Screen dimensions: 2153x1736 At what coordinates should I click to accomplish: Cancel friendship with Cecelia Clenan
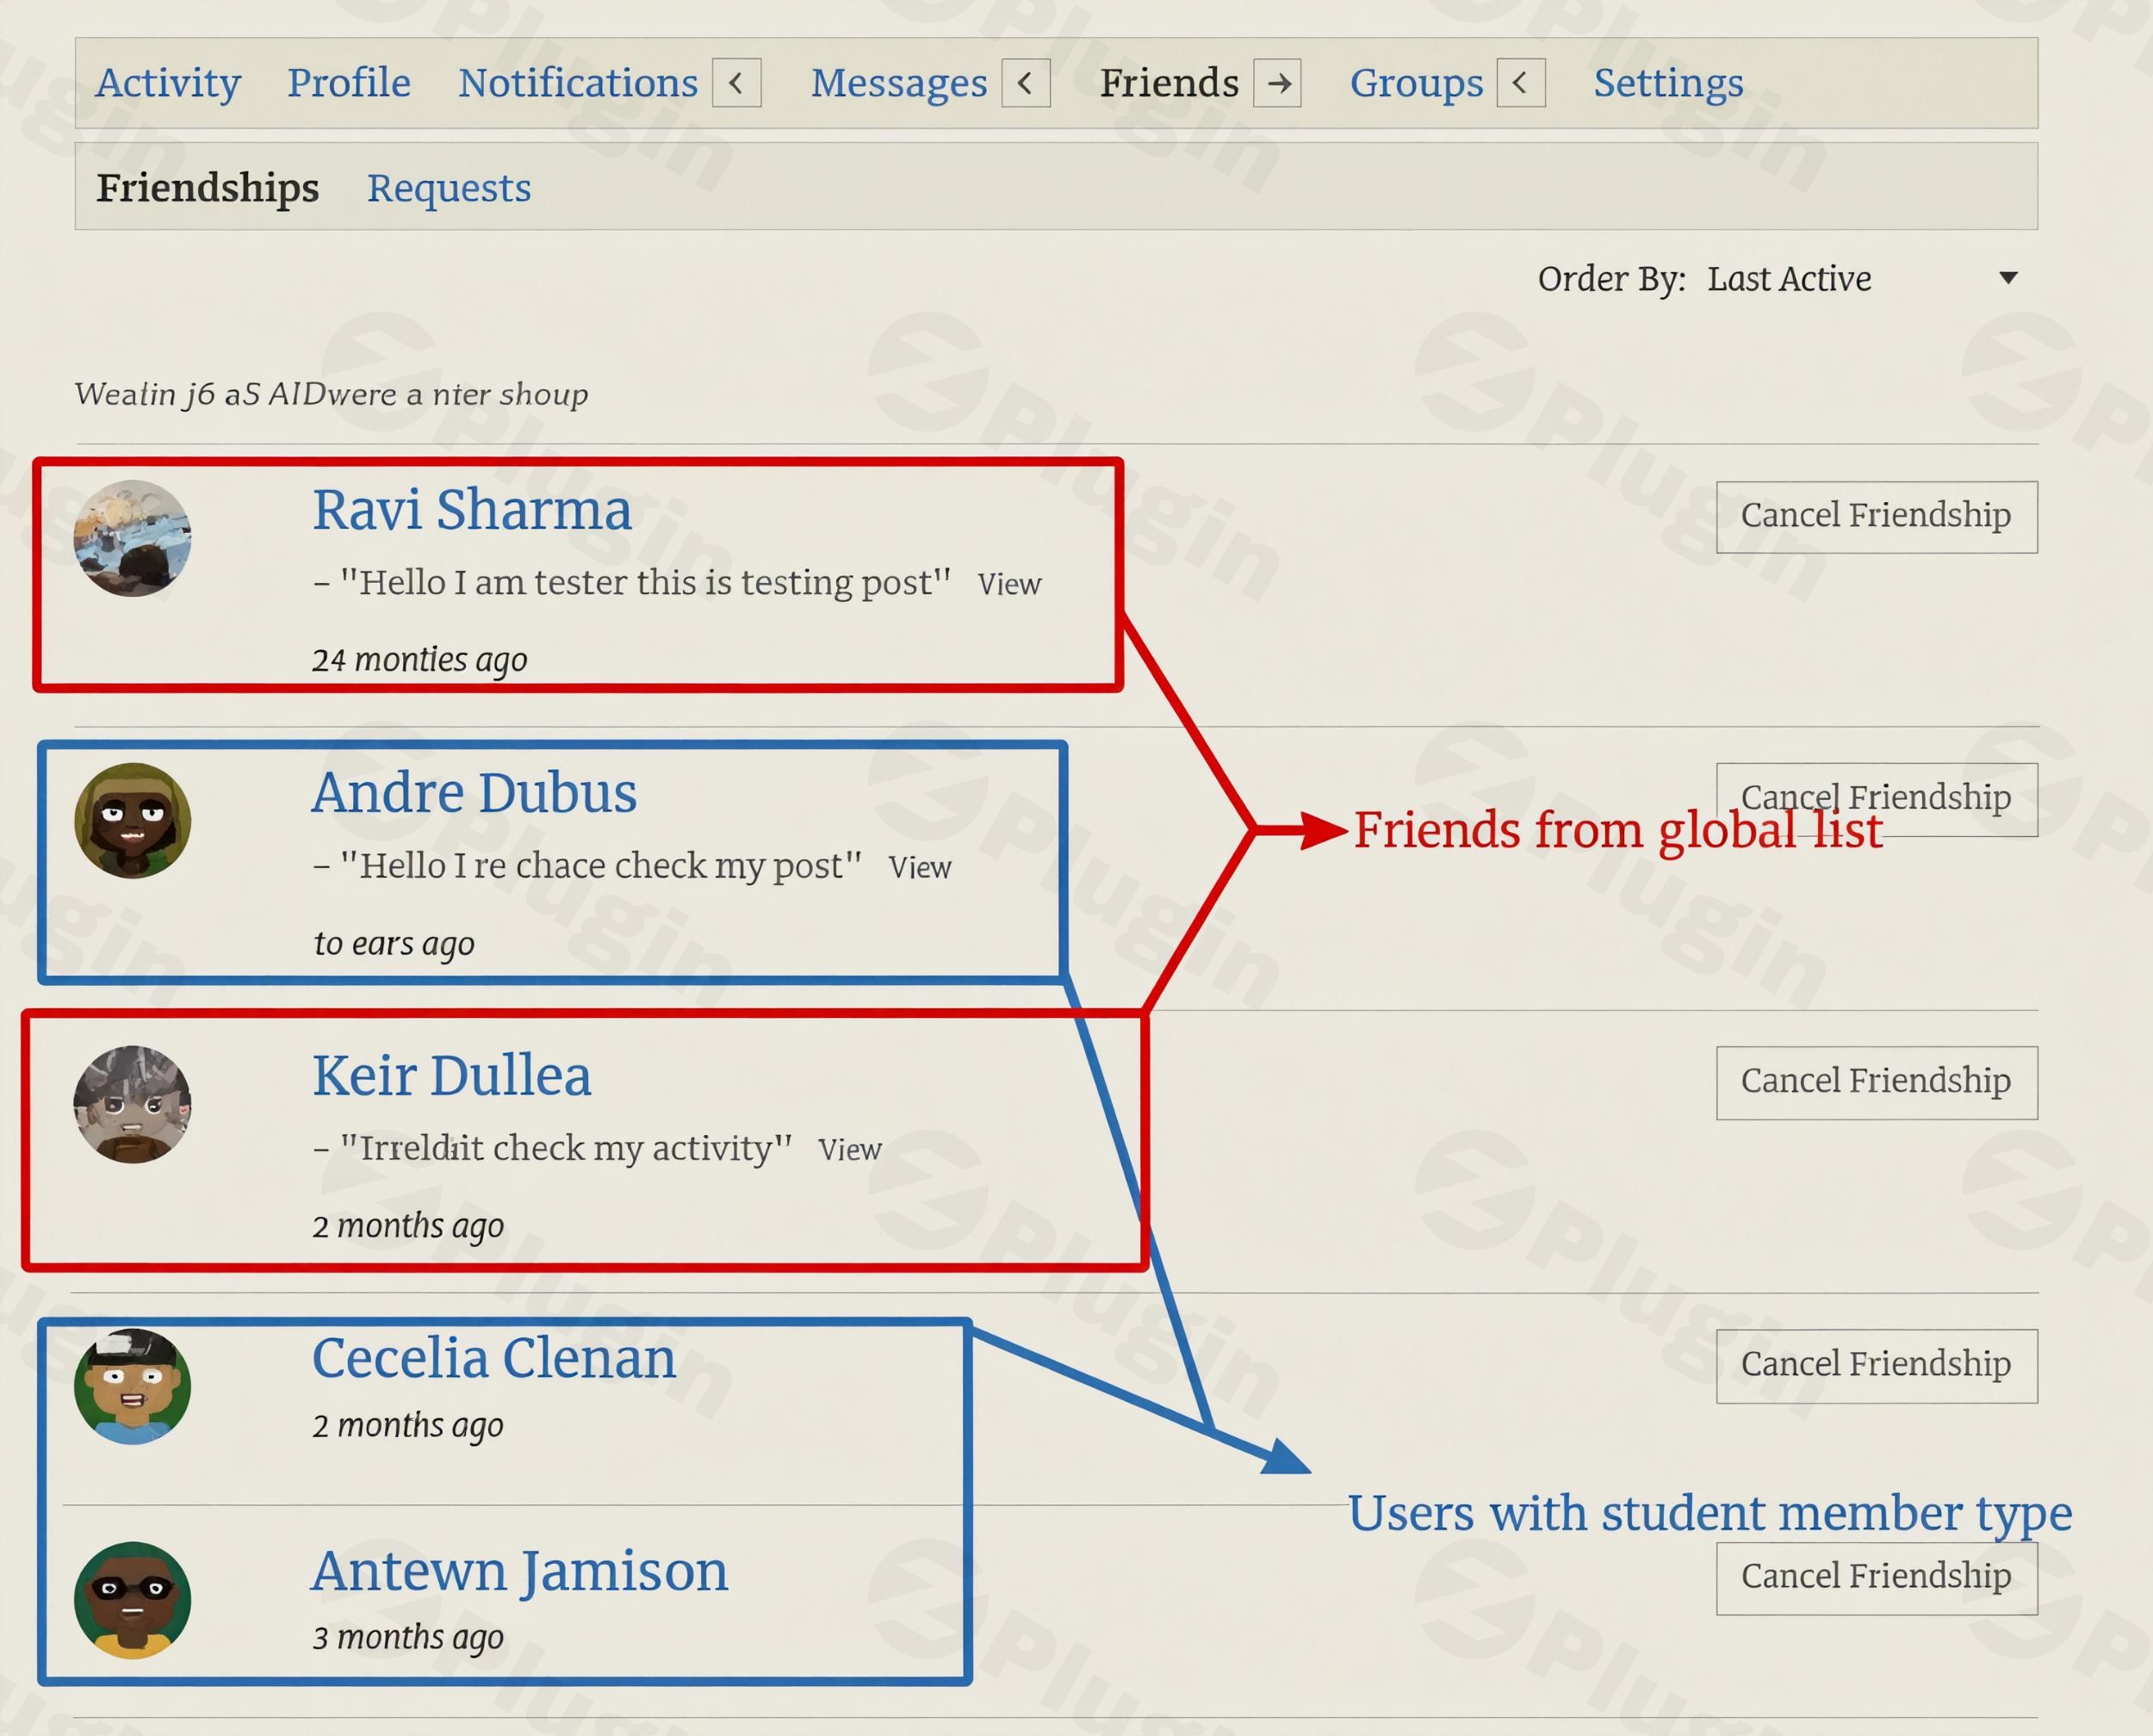pyautogui.click(x=1877, y=1366)
